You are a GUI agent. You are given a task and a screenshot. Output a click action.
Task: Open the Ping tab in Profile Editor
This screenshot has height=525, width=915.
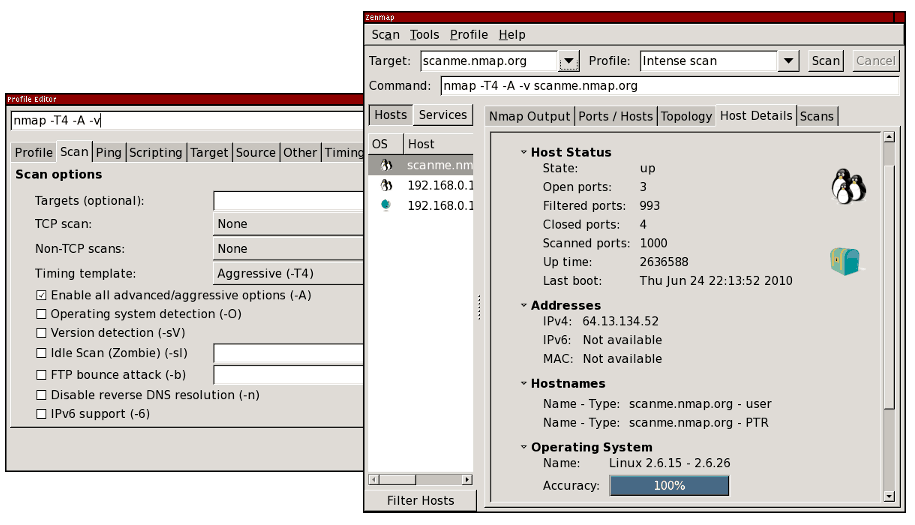109,152
